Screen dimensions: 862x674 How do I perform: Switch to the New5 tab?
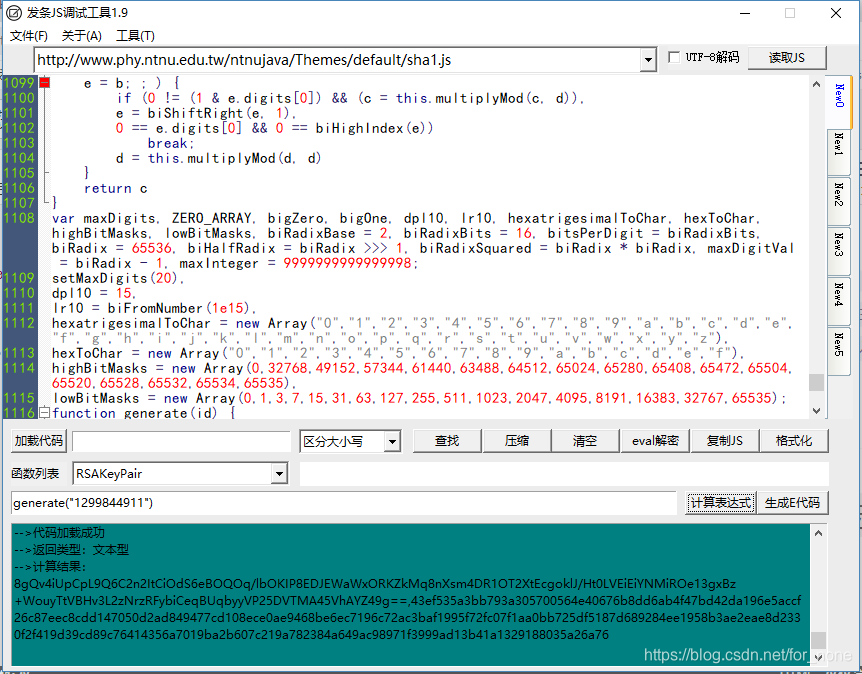(839, 351)
